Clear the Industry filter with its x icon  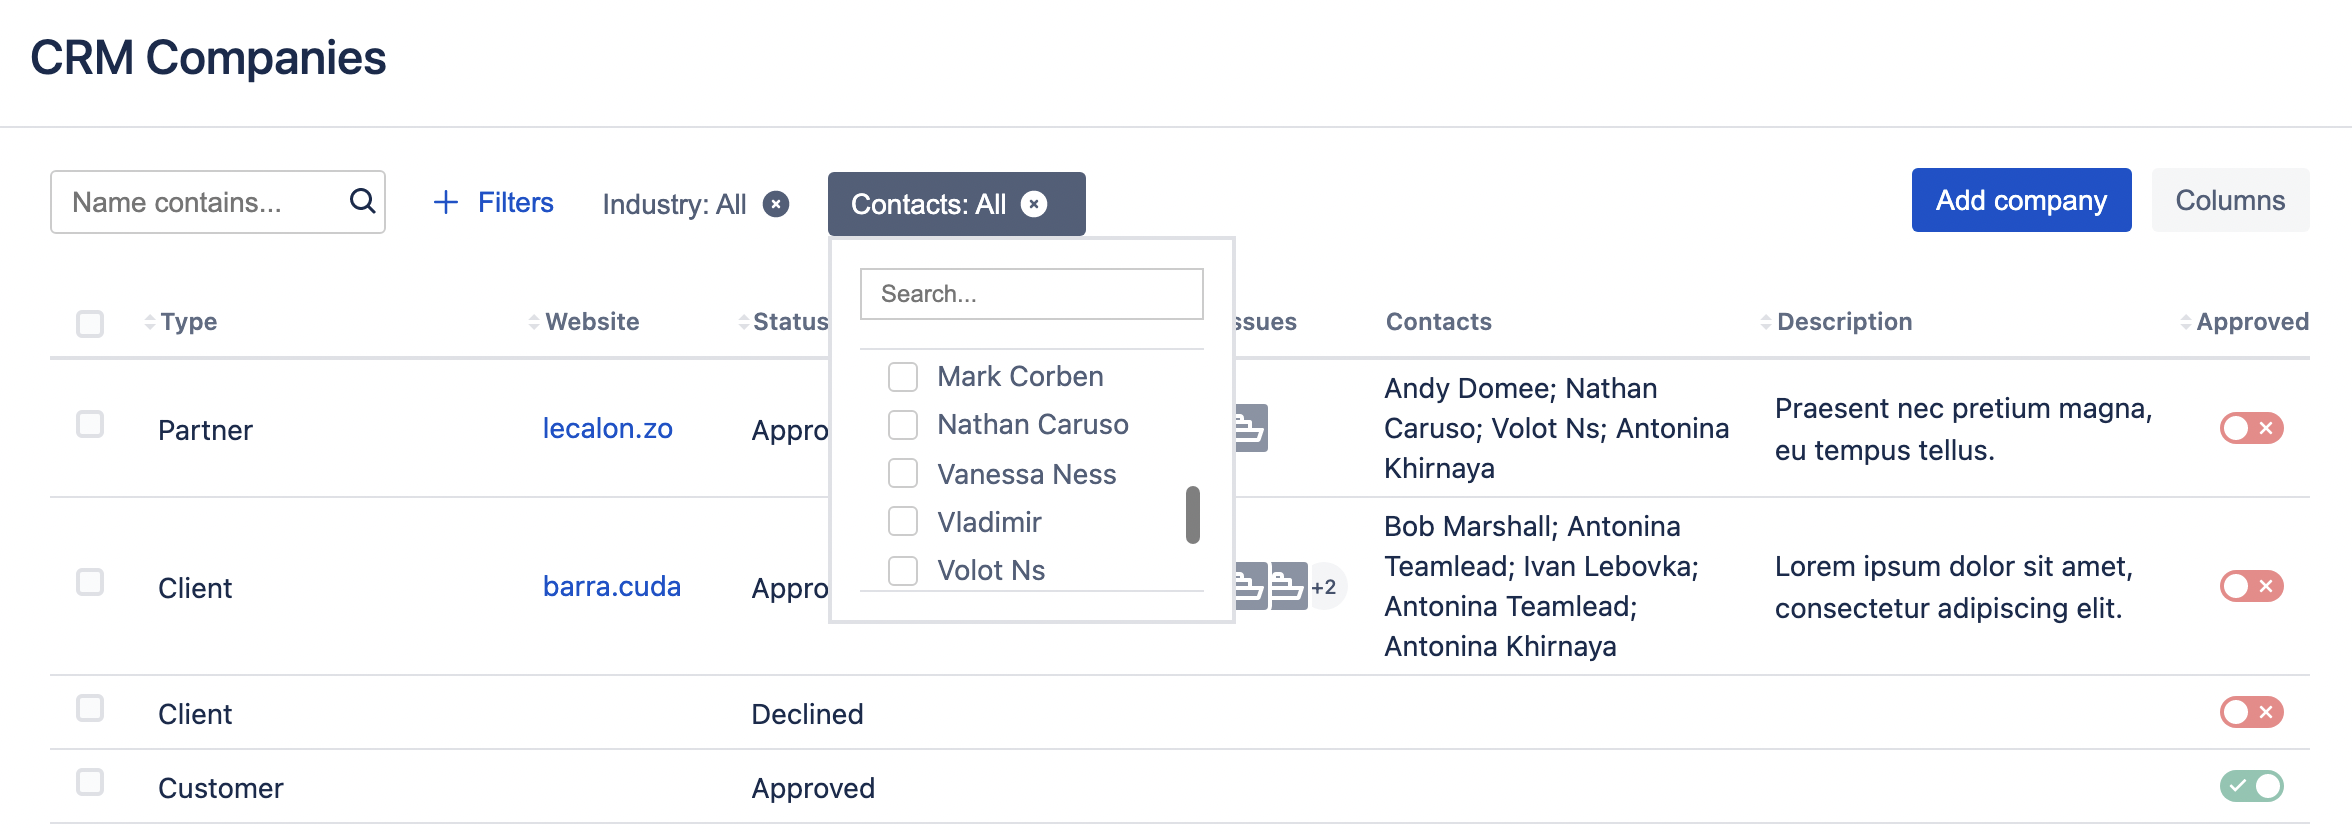click(776, 204)
